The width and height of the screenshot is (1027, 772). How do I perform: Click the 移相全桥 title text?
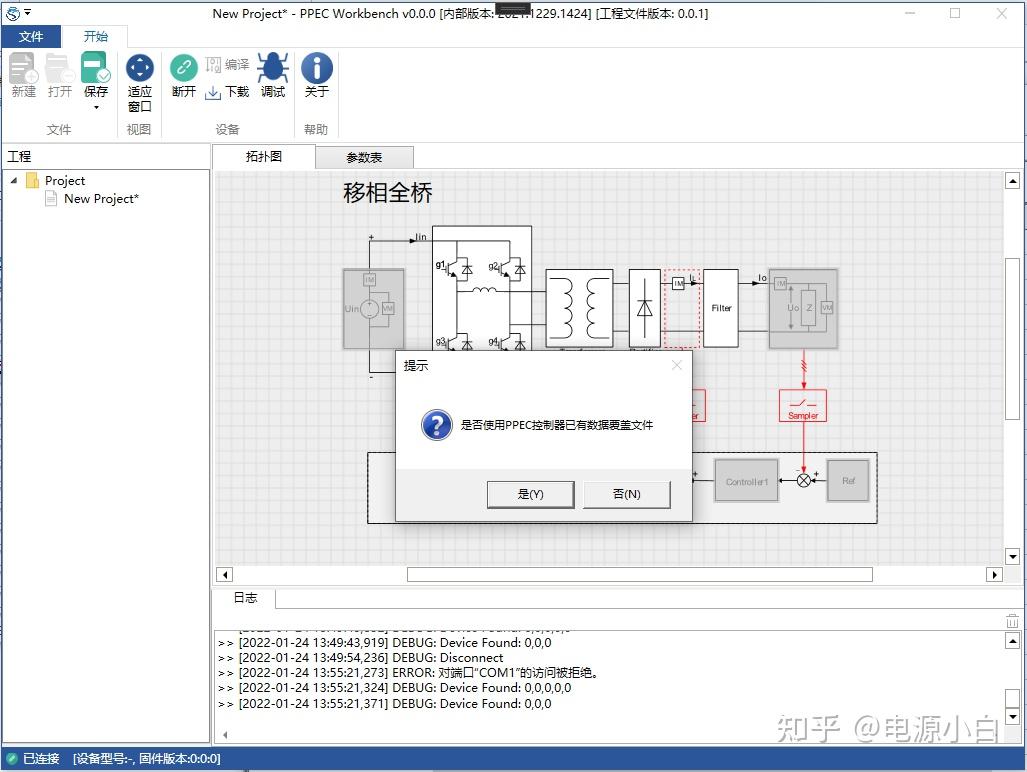(x=388, y=193)
